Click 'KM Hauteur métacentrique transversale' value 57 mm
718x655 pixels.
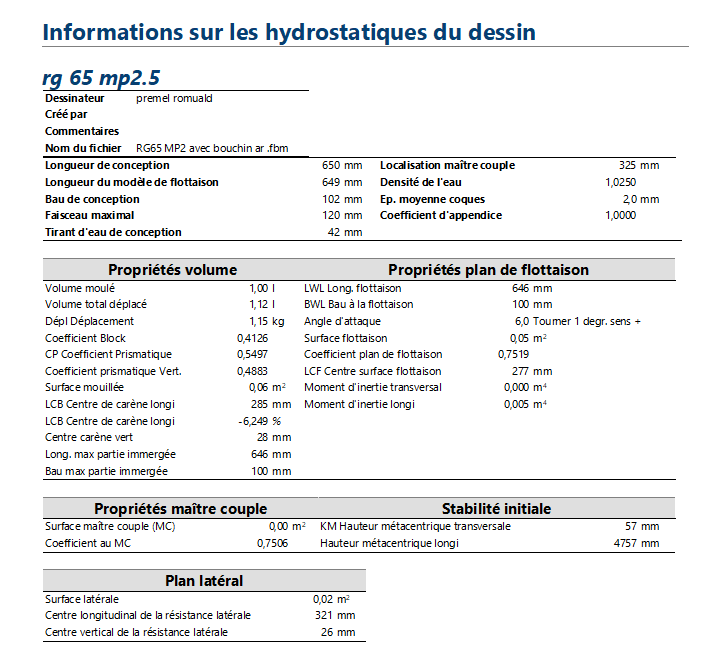point(642,527)
